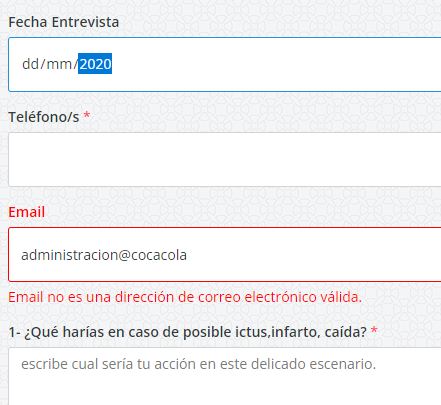Click the @ symbol in the email address

(124, 255)
